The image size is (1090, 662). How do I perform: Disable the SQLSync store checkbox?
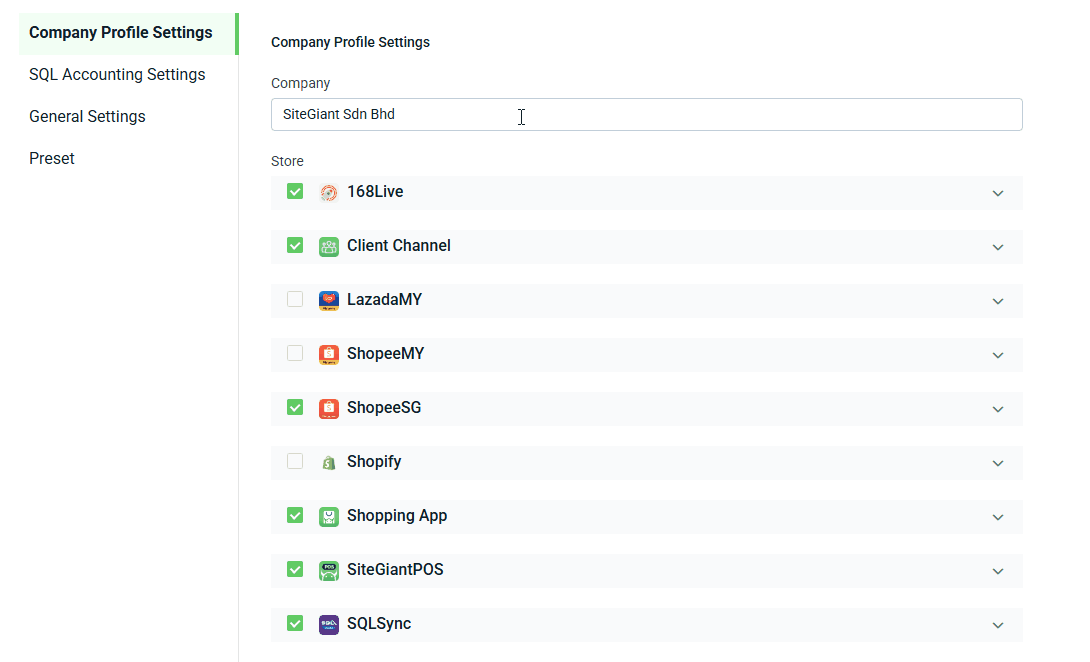click(295, 623)
